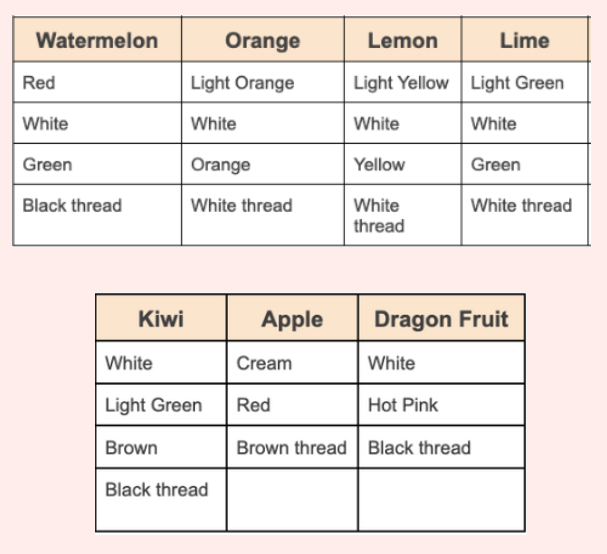Click the Kiwi header cell
The height and width of the screenshot is (554, 607).
tap(160, 320)
